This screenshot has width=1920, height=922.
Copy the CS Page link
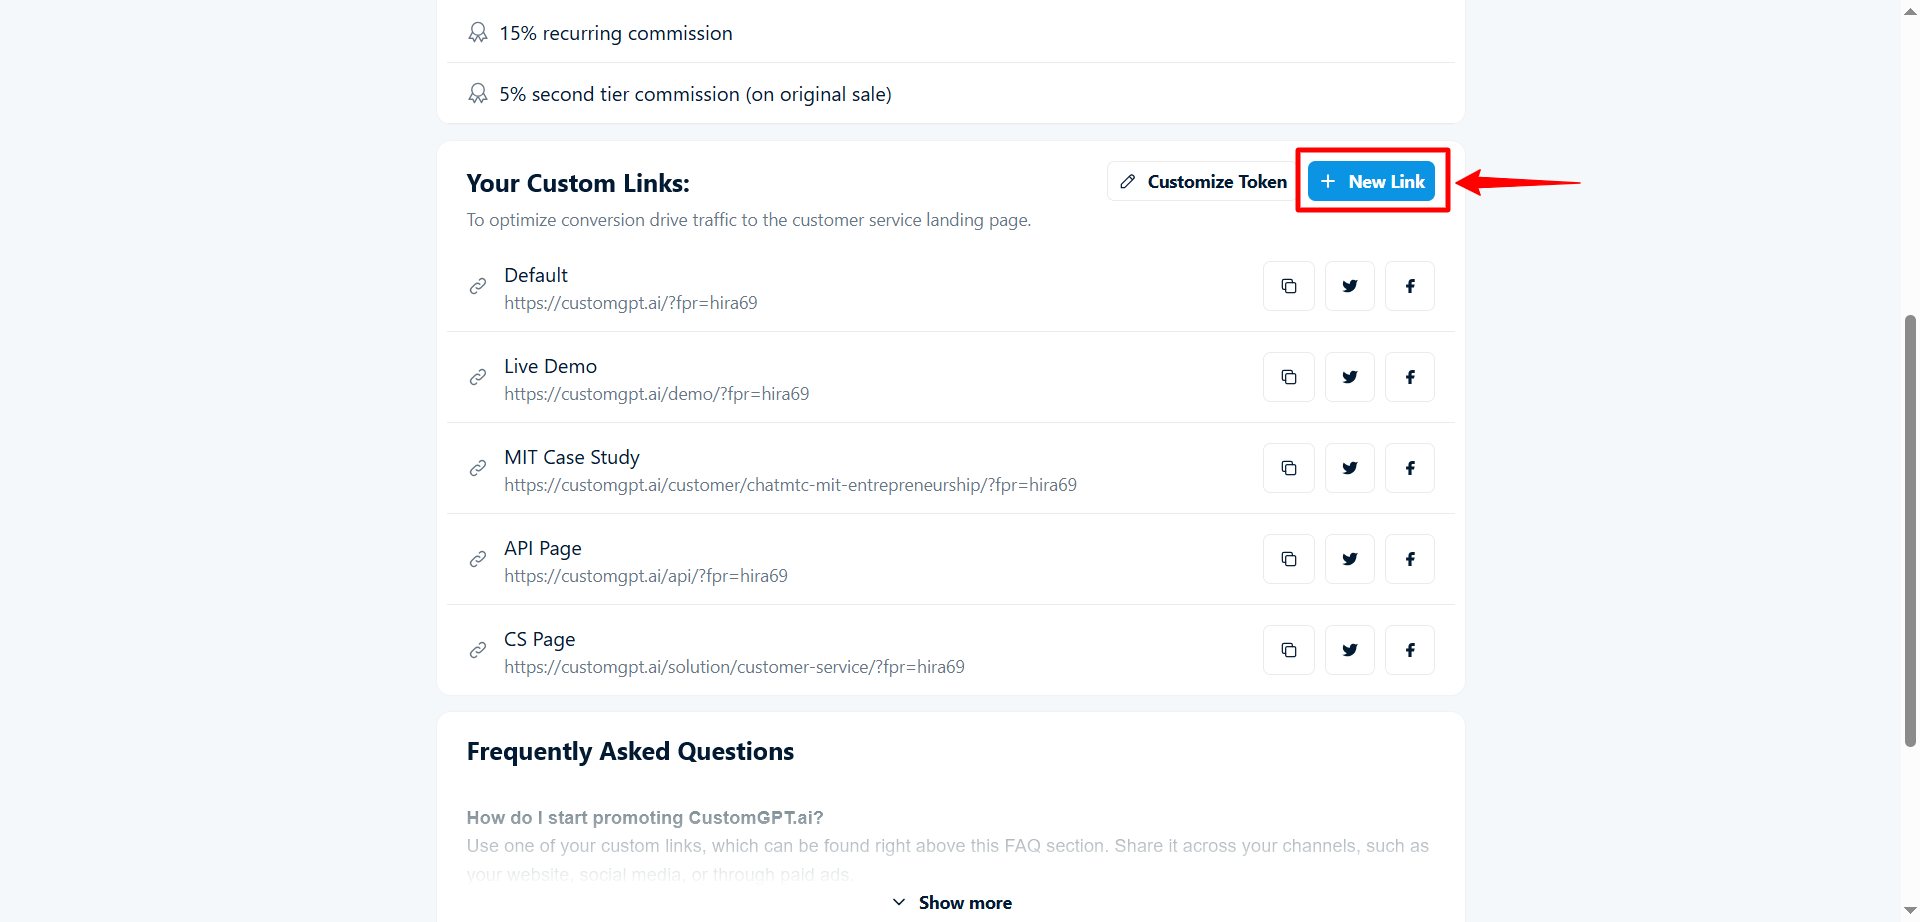click(x=1289, y=650)
